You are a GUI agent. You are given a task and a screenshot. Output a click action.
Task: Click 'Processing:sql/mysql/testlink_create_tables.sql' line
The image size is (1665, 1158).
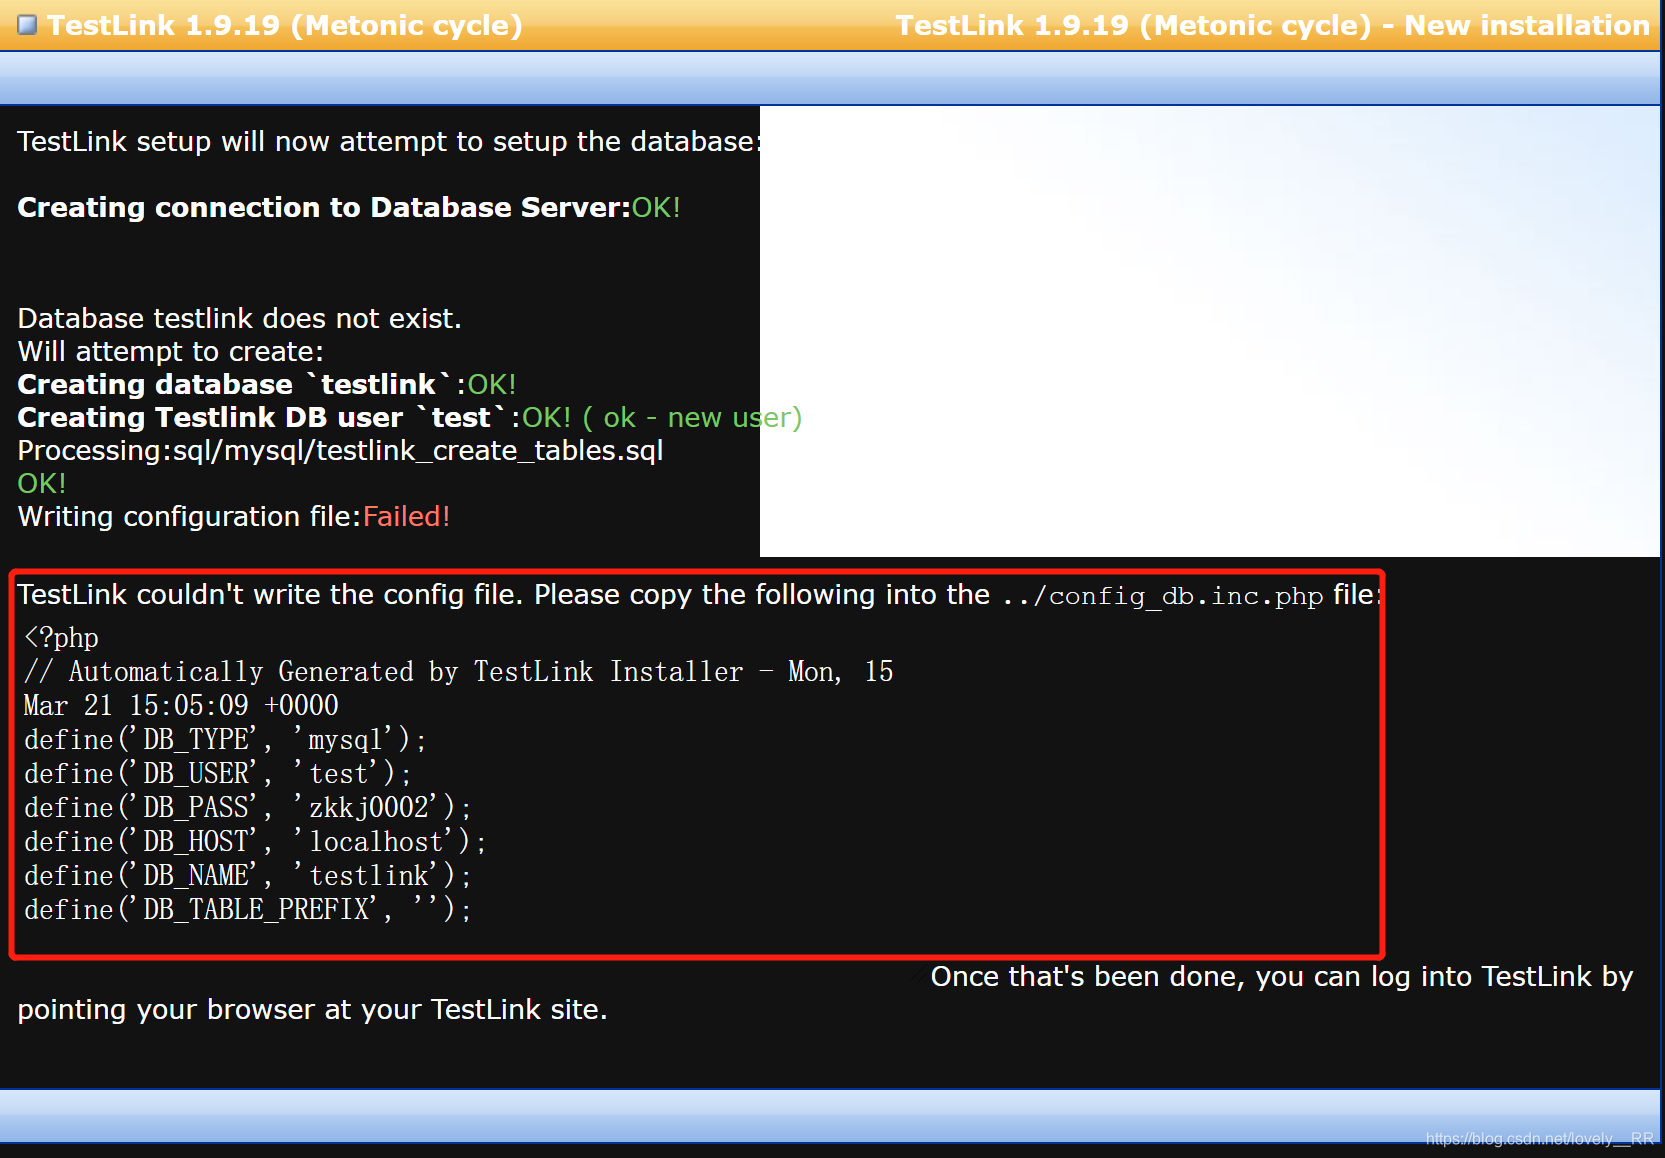tap(340, 450)
